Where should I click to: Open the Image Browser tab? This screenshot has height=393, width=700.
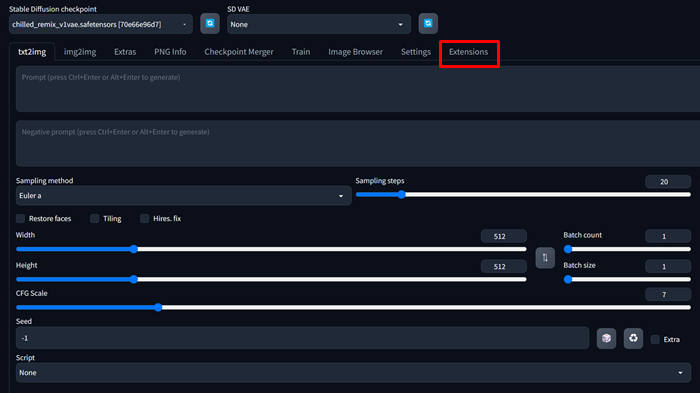pos(355,52)
